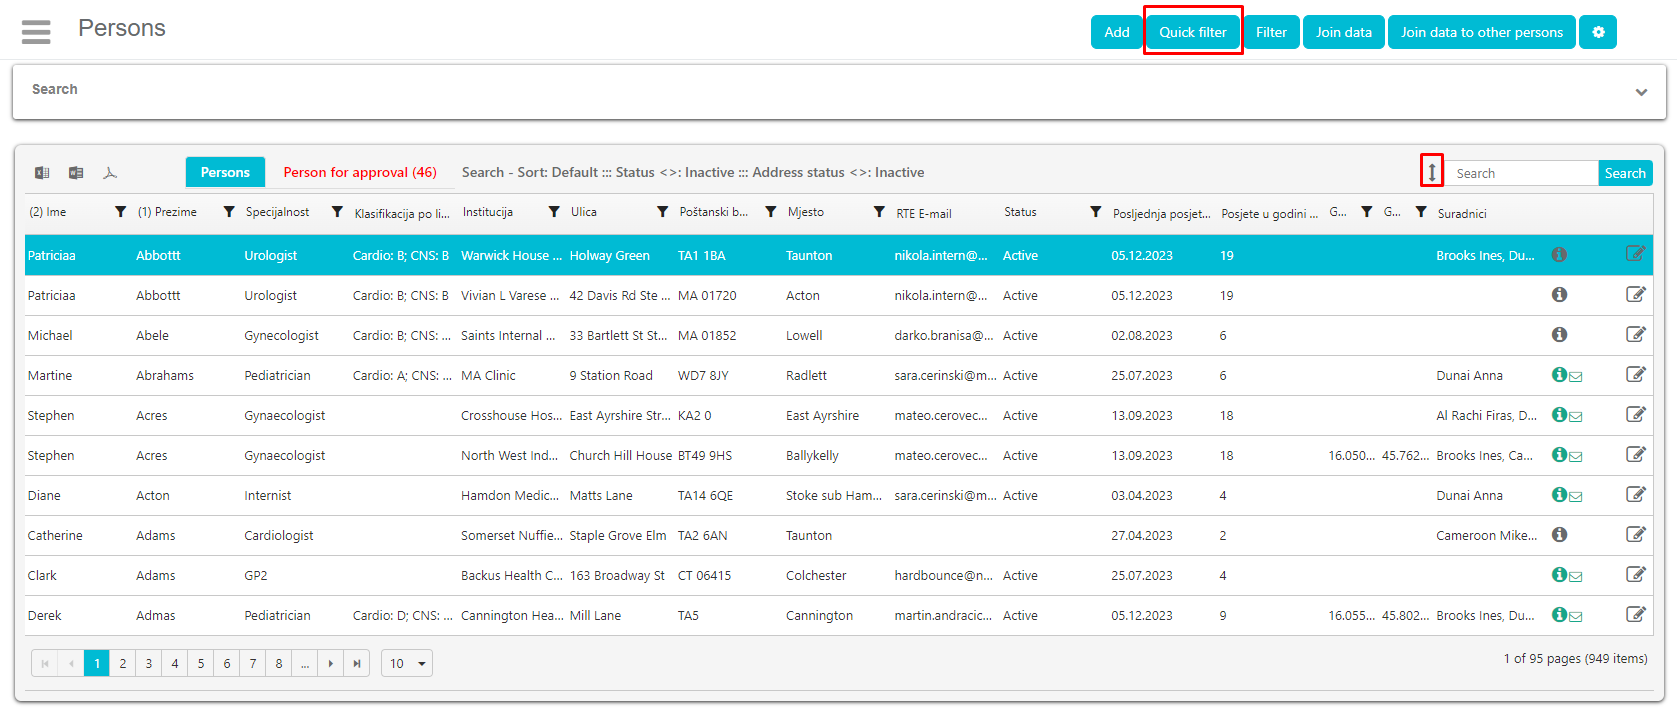Image resolution: width=1677 pixels, height=709 pixels.
Task: Open the hamburger navigation menu
Action: [x=36, y=32]
